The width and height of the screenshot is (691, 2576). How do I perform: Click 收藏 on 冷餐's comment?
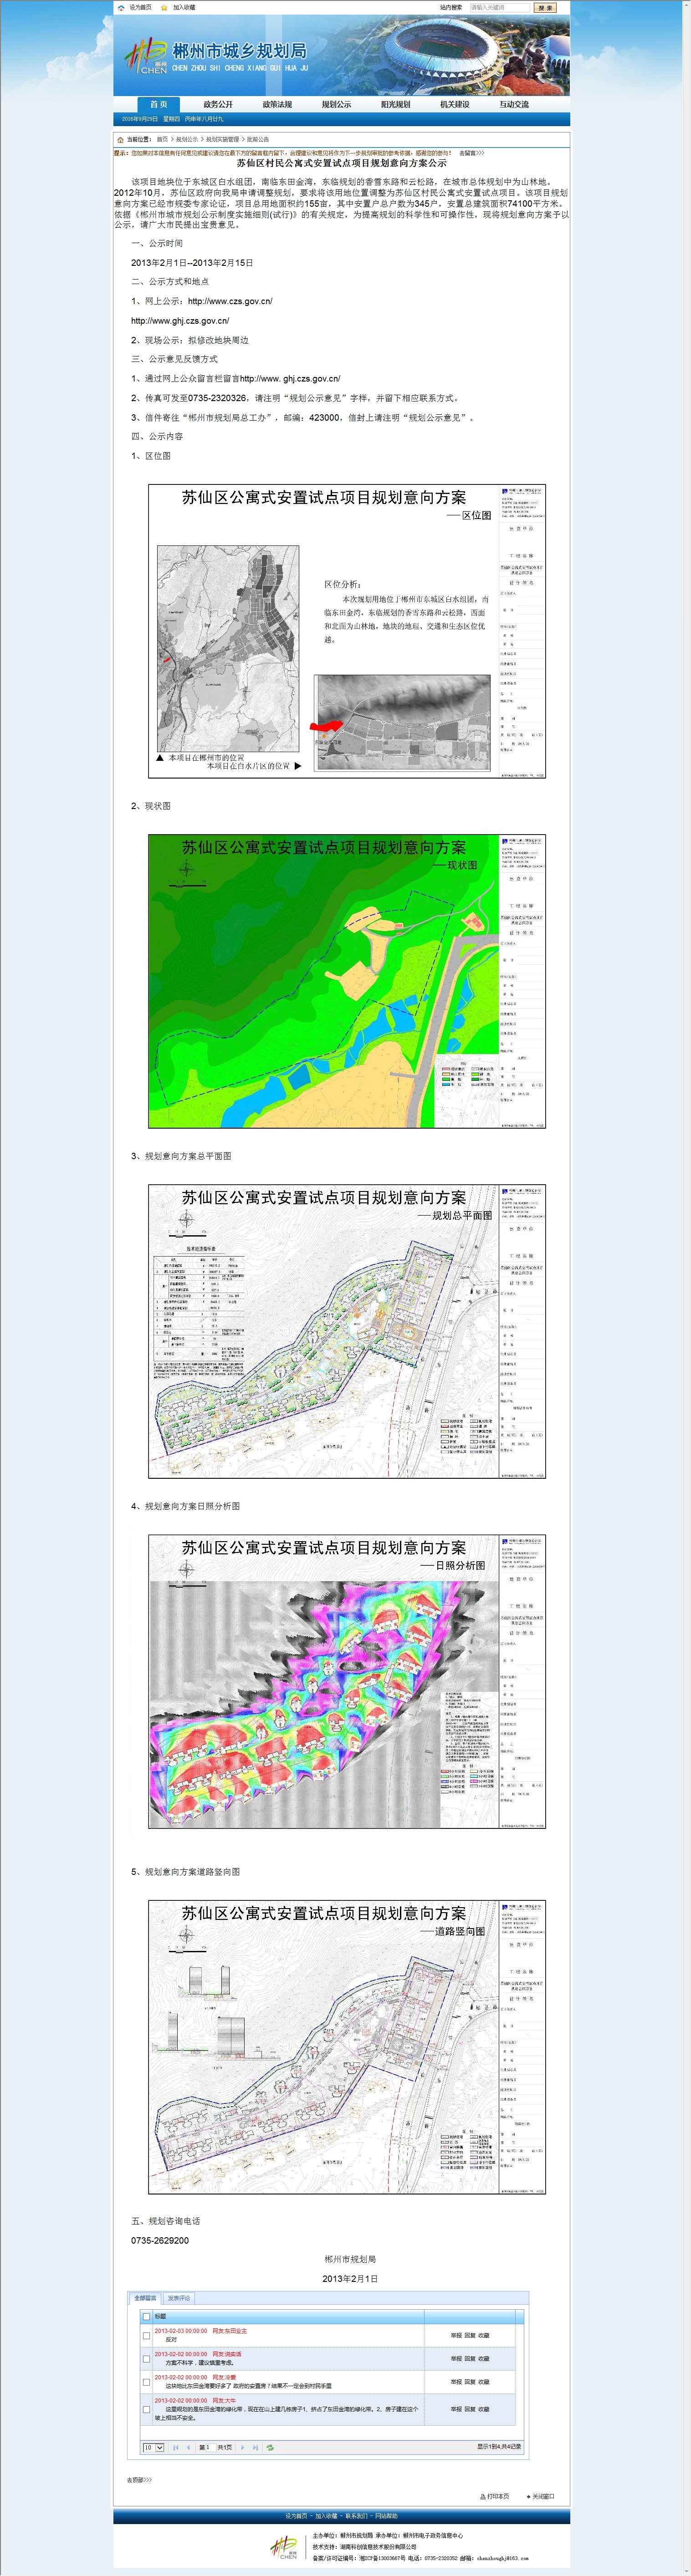tap(484, 2382)
